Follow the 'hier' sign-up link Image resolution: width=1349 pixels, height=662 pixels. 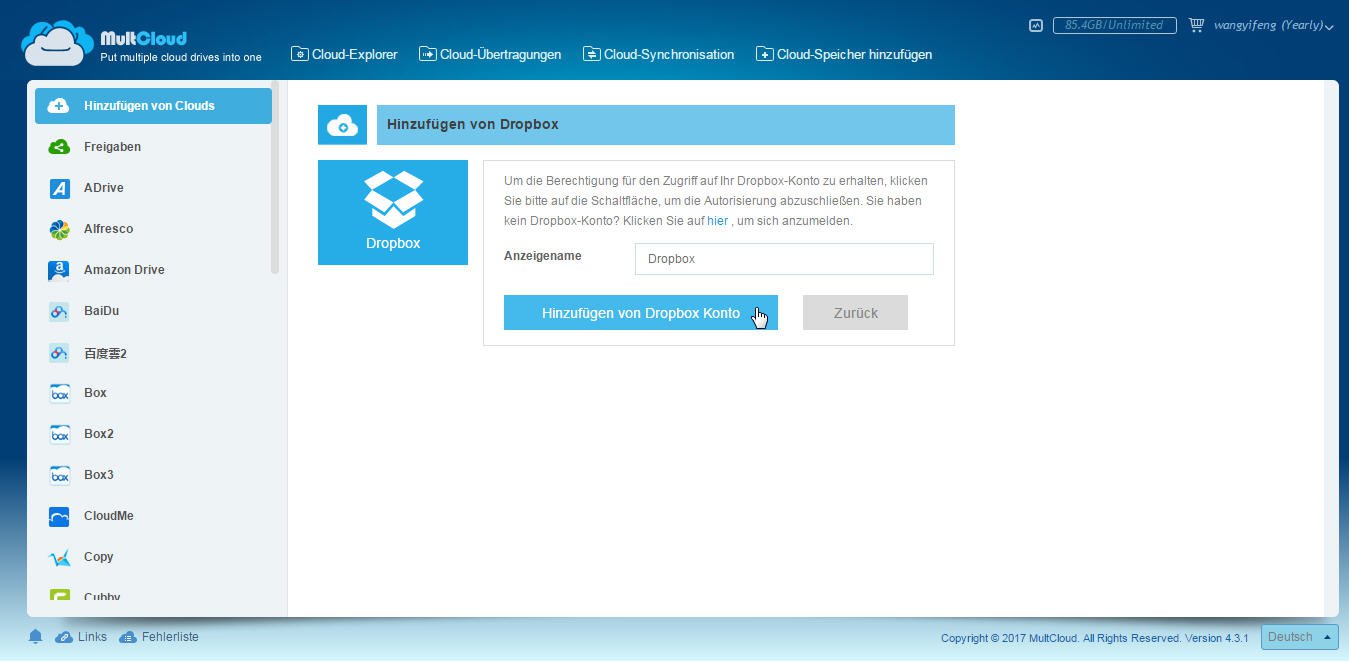[717, 221]
